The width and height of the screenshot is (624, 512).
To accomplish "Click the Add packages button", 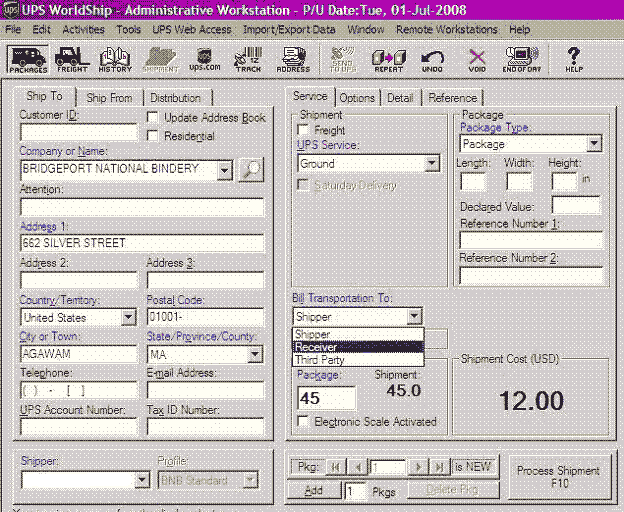I will click(x=314, y=491).
